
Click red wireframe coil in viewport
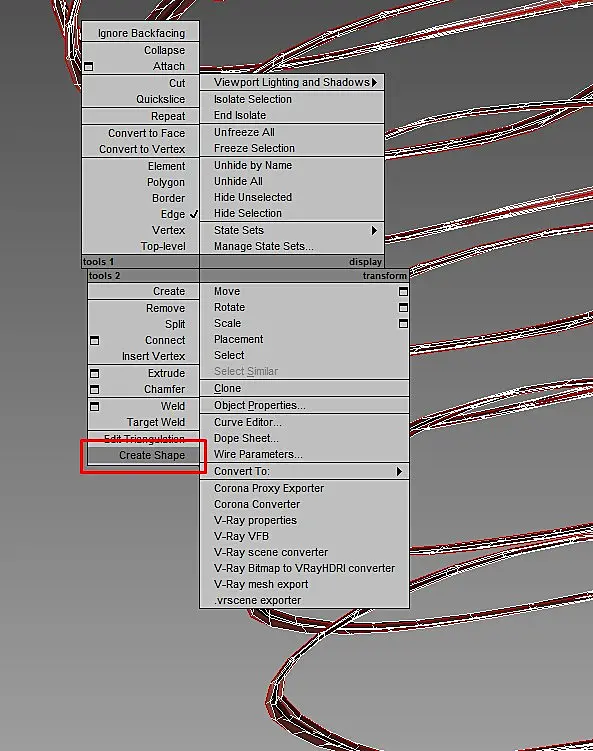point(479,544)
